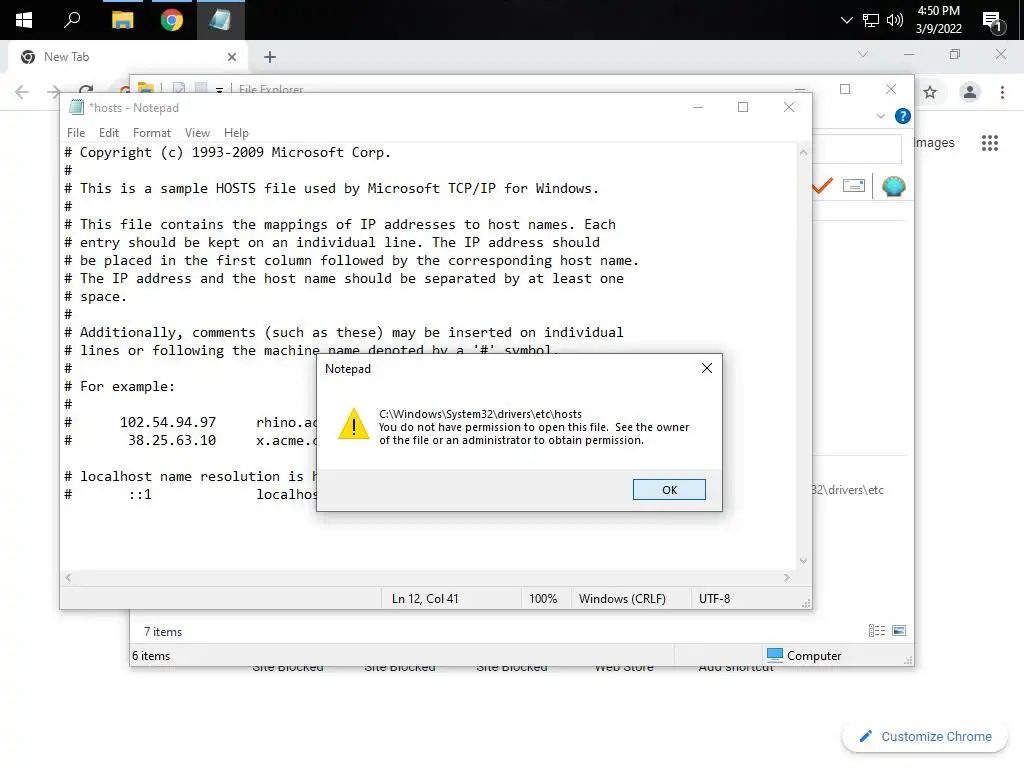Open a new Chrome tab with plus

(270, 57)
